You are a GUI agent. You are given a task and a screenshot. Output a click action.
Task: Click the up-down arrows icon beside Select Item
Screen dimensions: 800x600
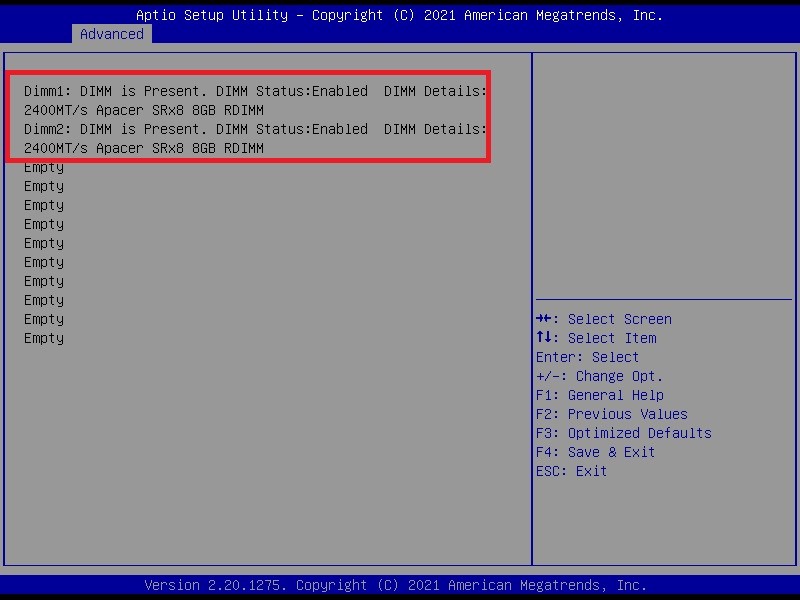coord(546,338)
